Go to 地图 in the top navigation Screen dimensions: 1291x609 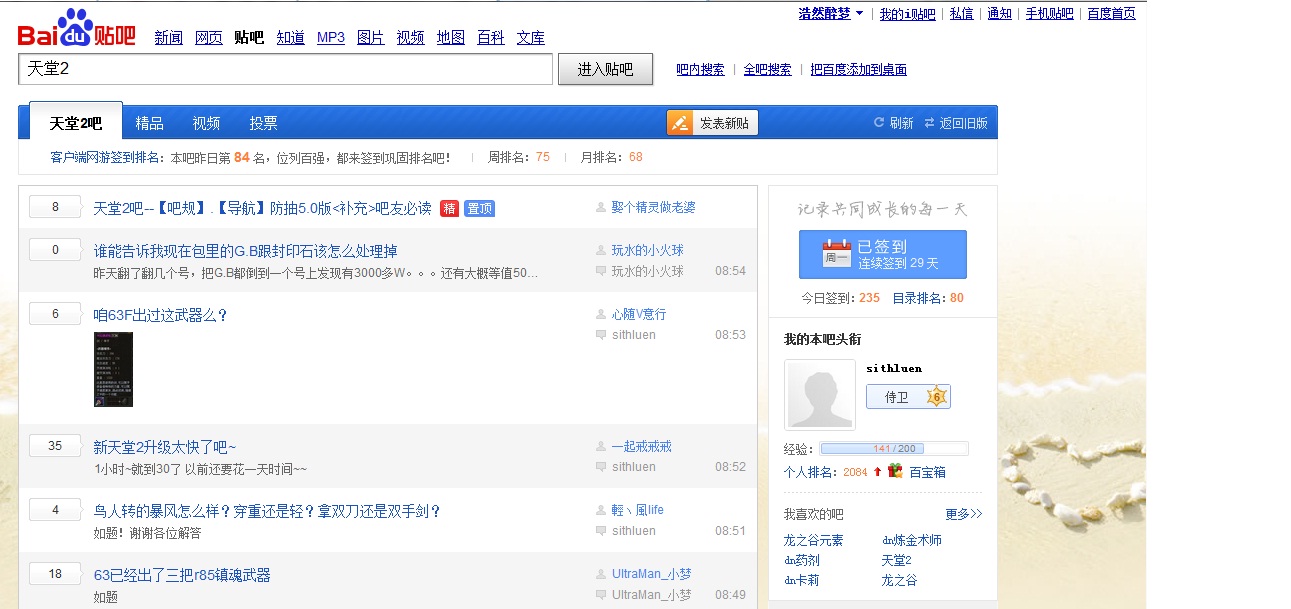[450, 37]
